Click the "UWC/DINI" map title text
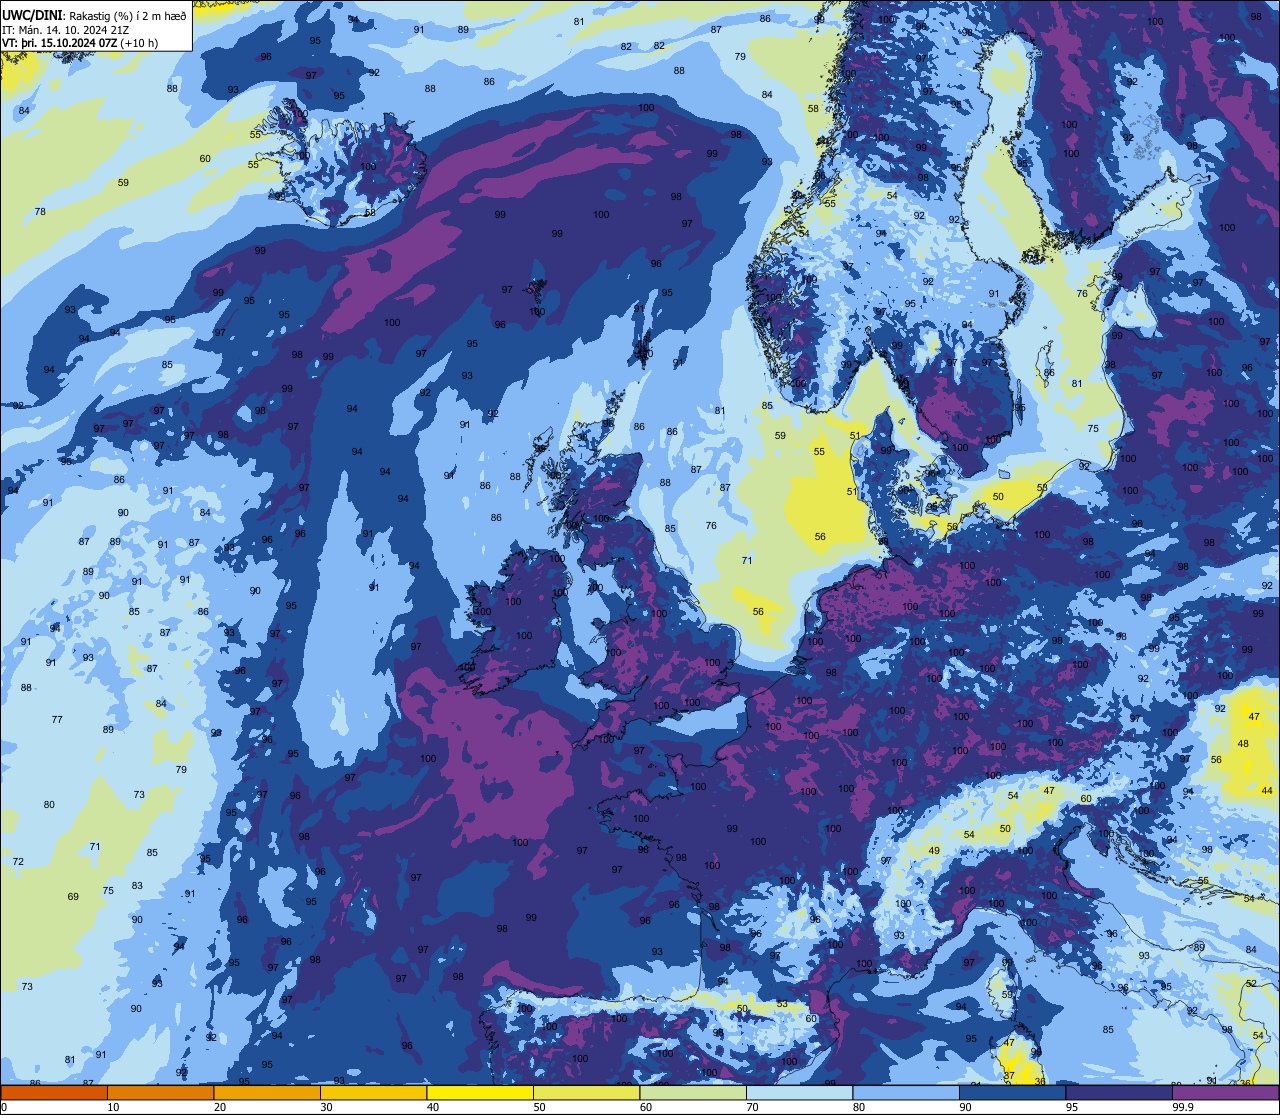The image size is (1280, 1115). [32, 16]
